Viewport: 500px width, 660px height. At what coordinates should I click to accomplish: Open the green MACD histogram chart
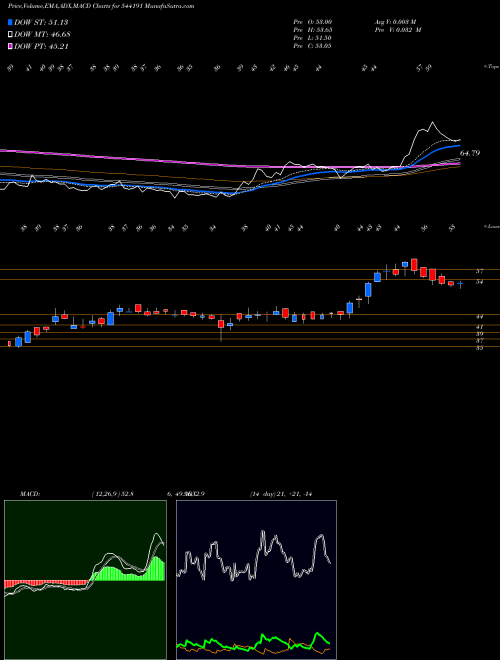85,580
